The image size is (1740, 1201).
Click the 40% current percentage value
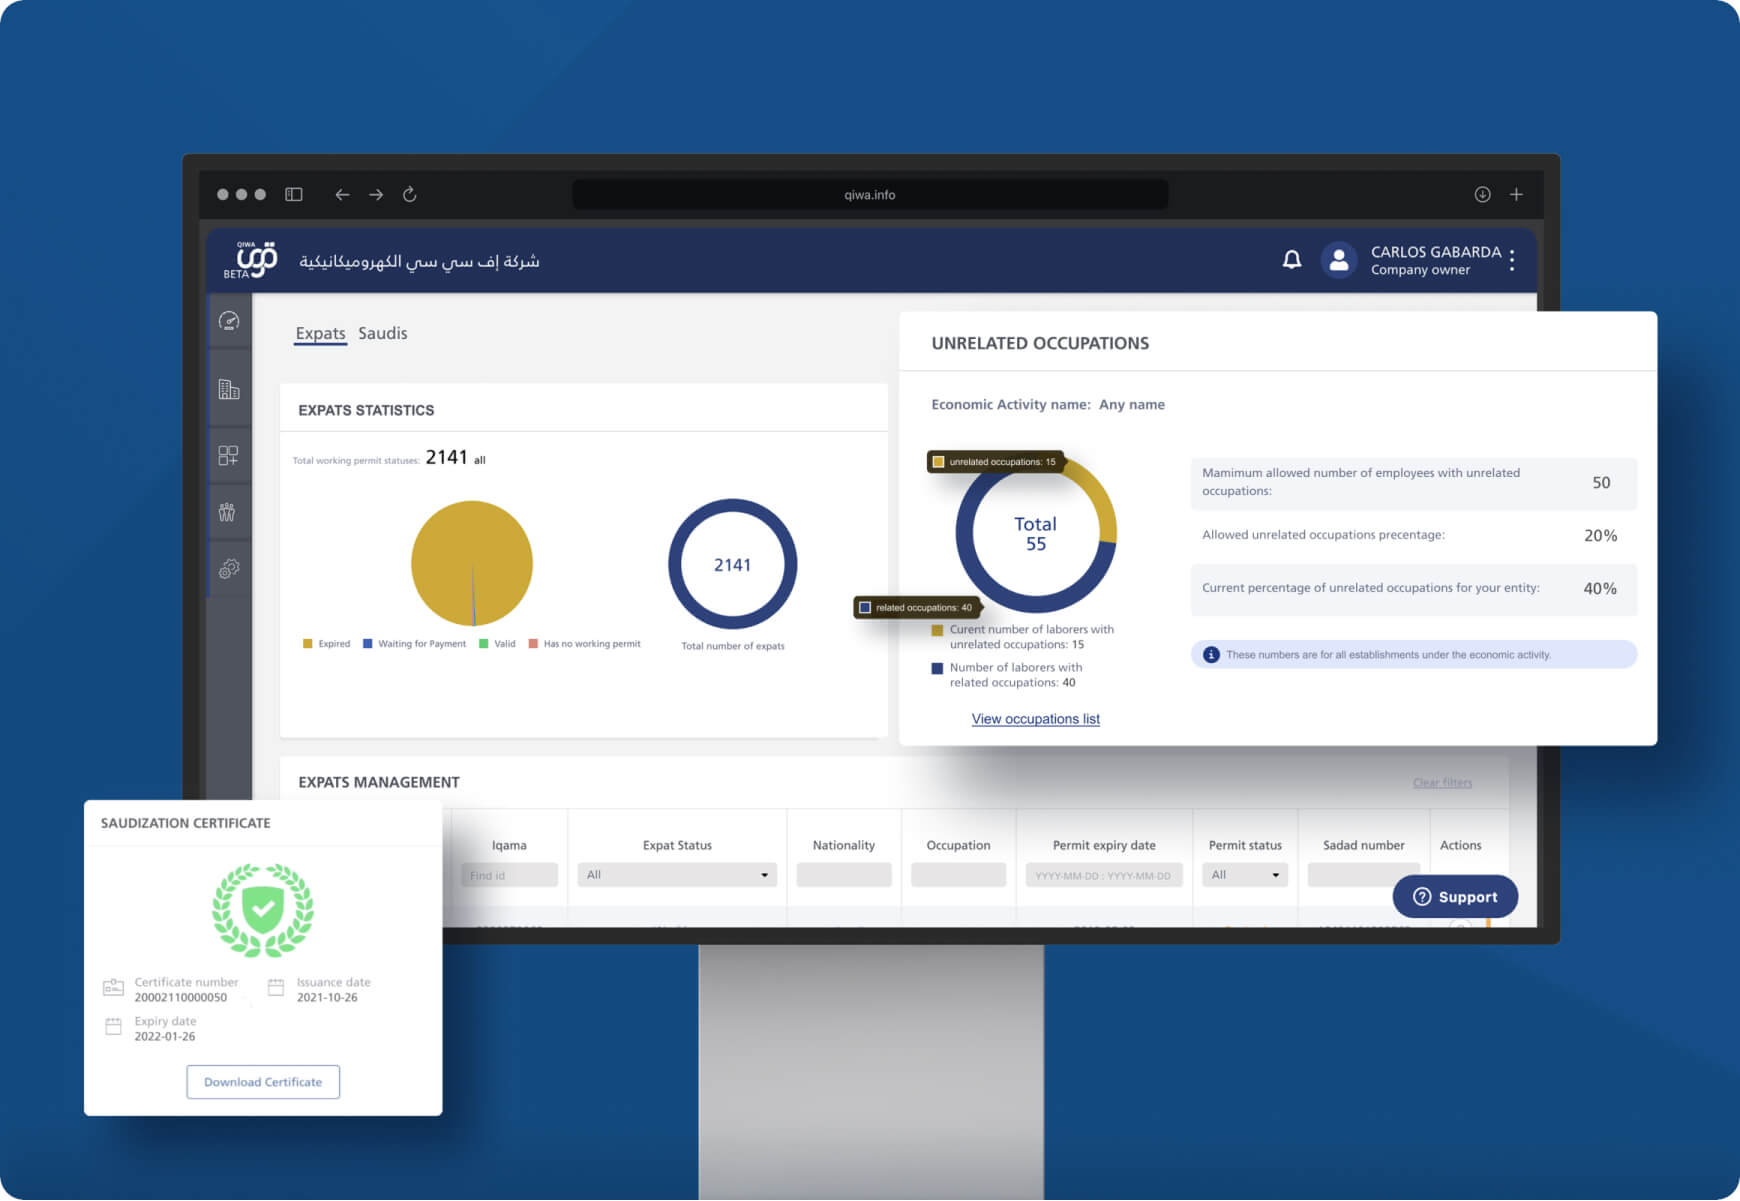coord(1600,589)
